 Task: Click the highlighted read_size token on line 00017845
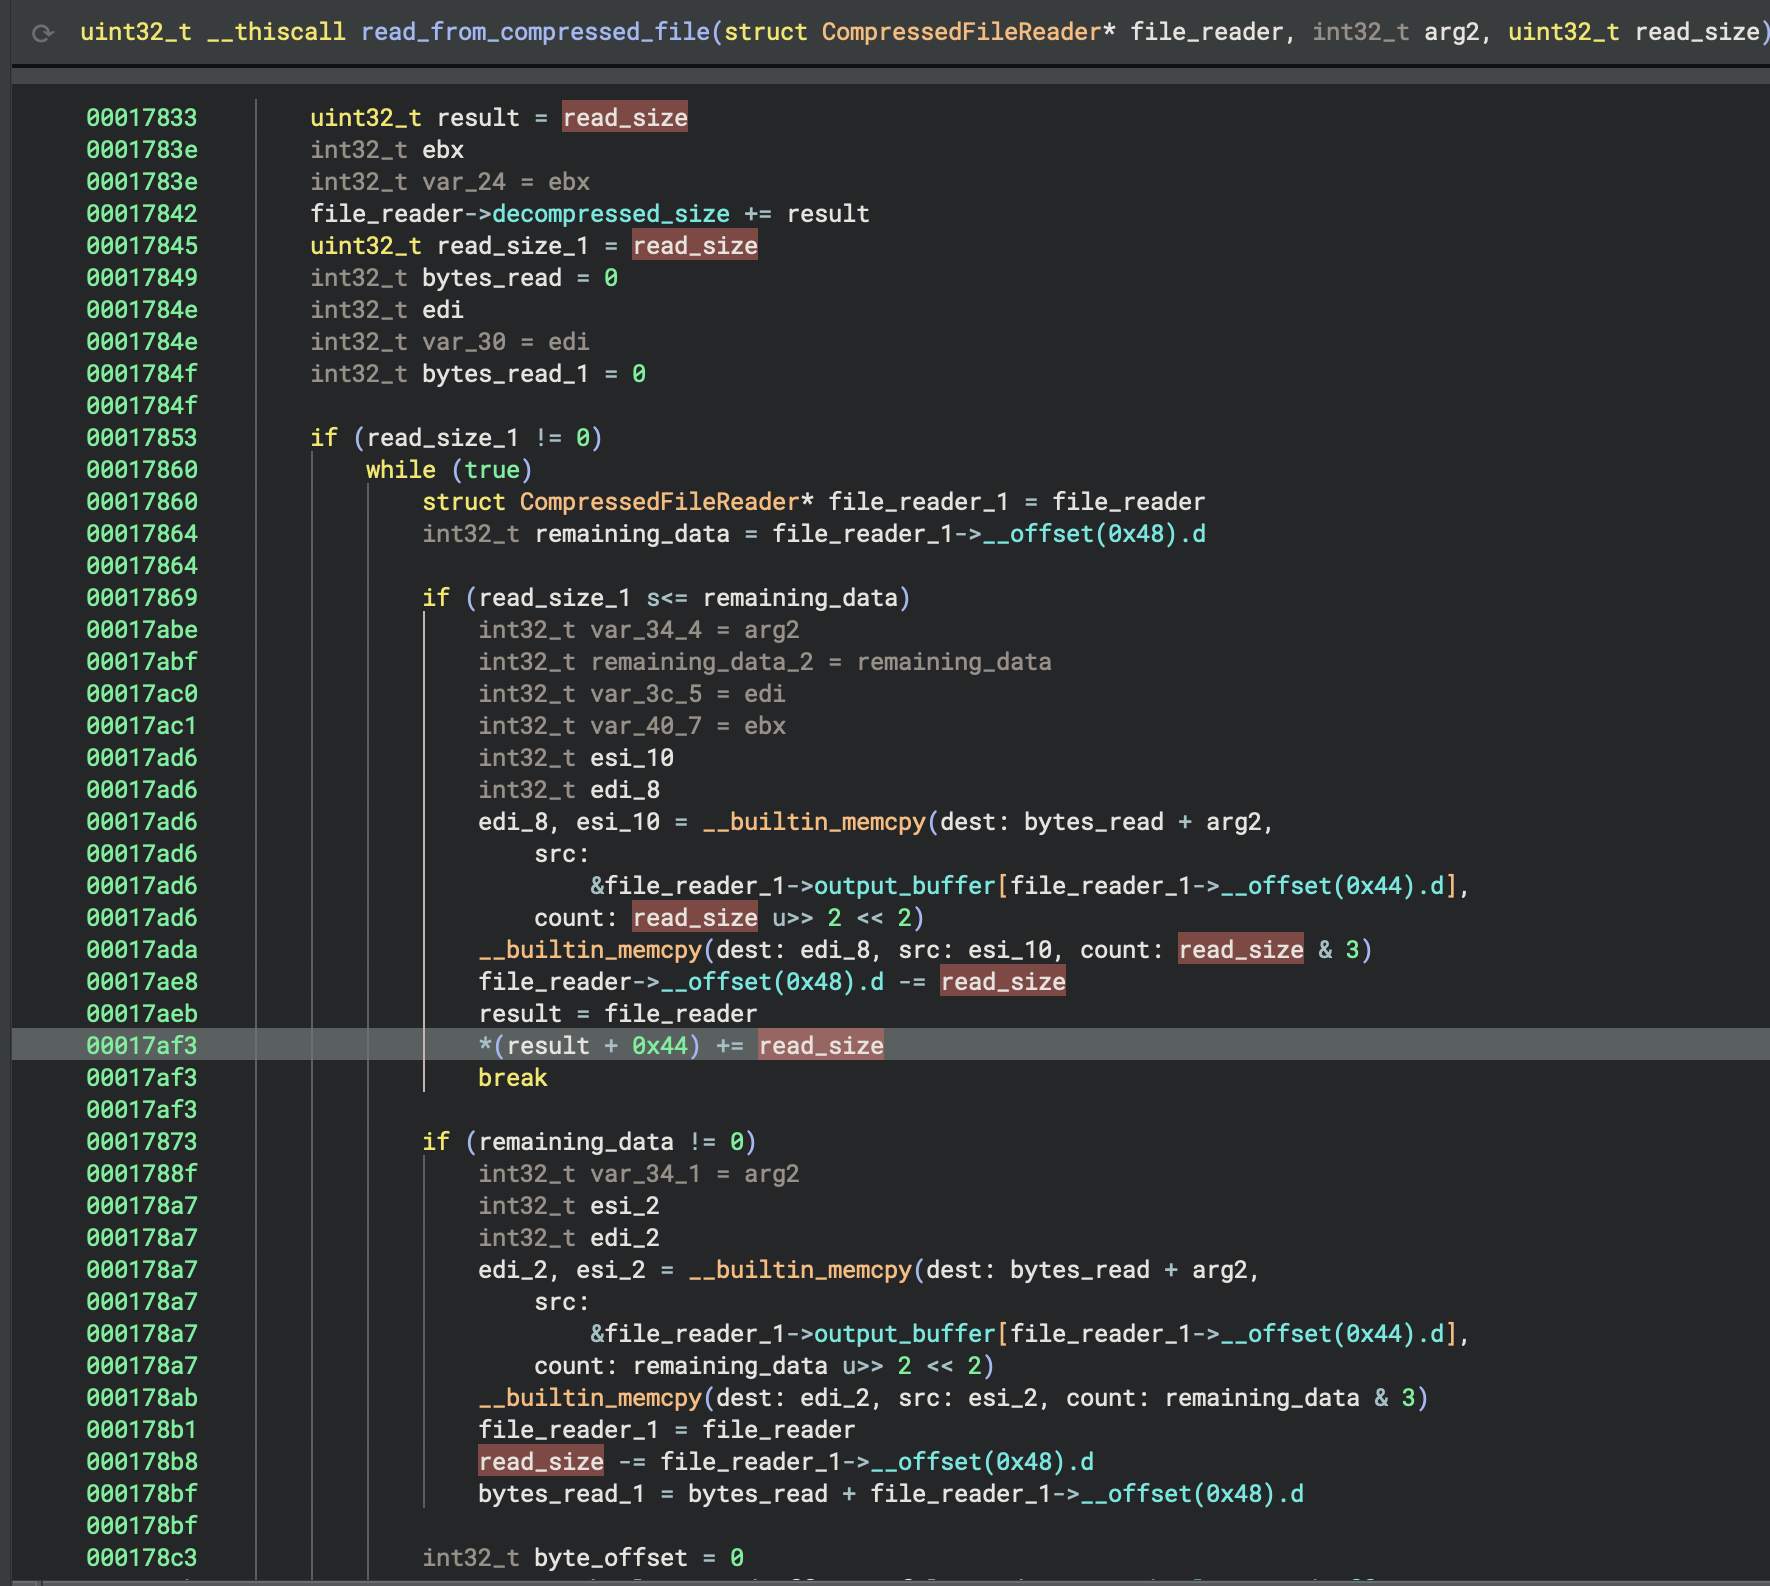coord(694,245)
